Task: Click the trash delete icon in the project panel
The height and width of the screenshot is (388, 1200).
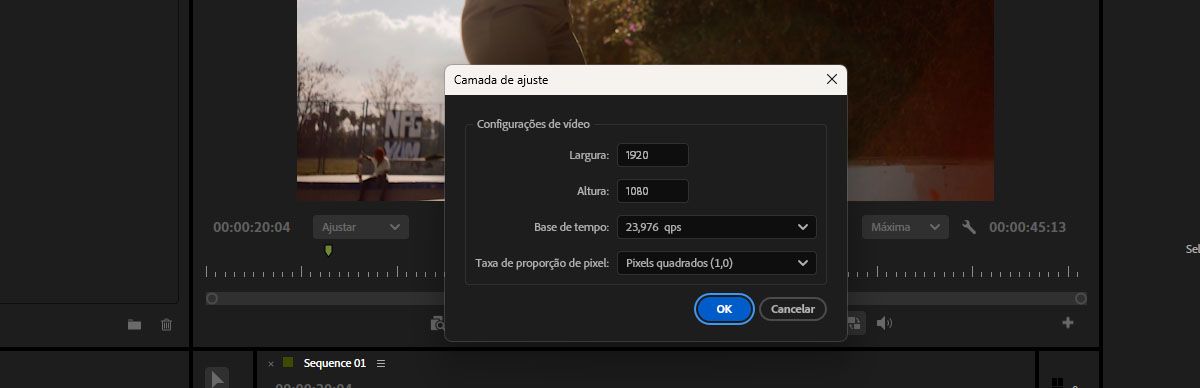Action: [167, 324]
